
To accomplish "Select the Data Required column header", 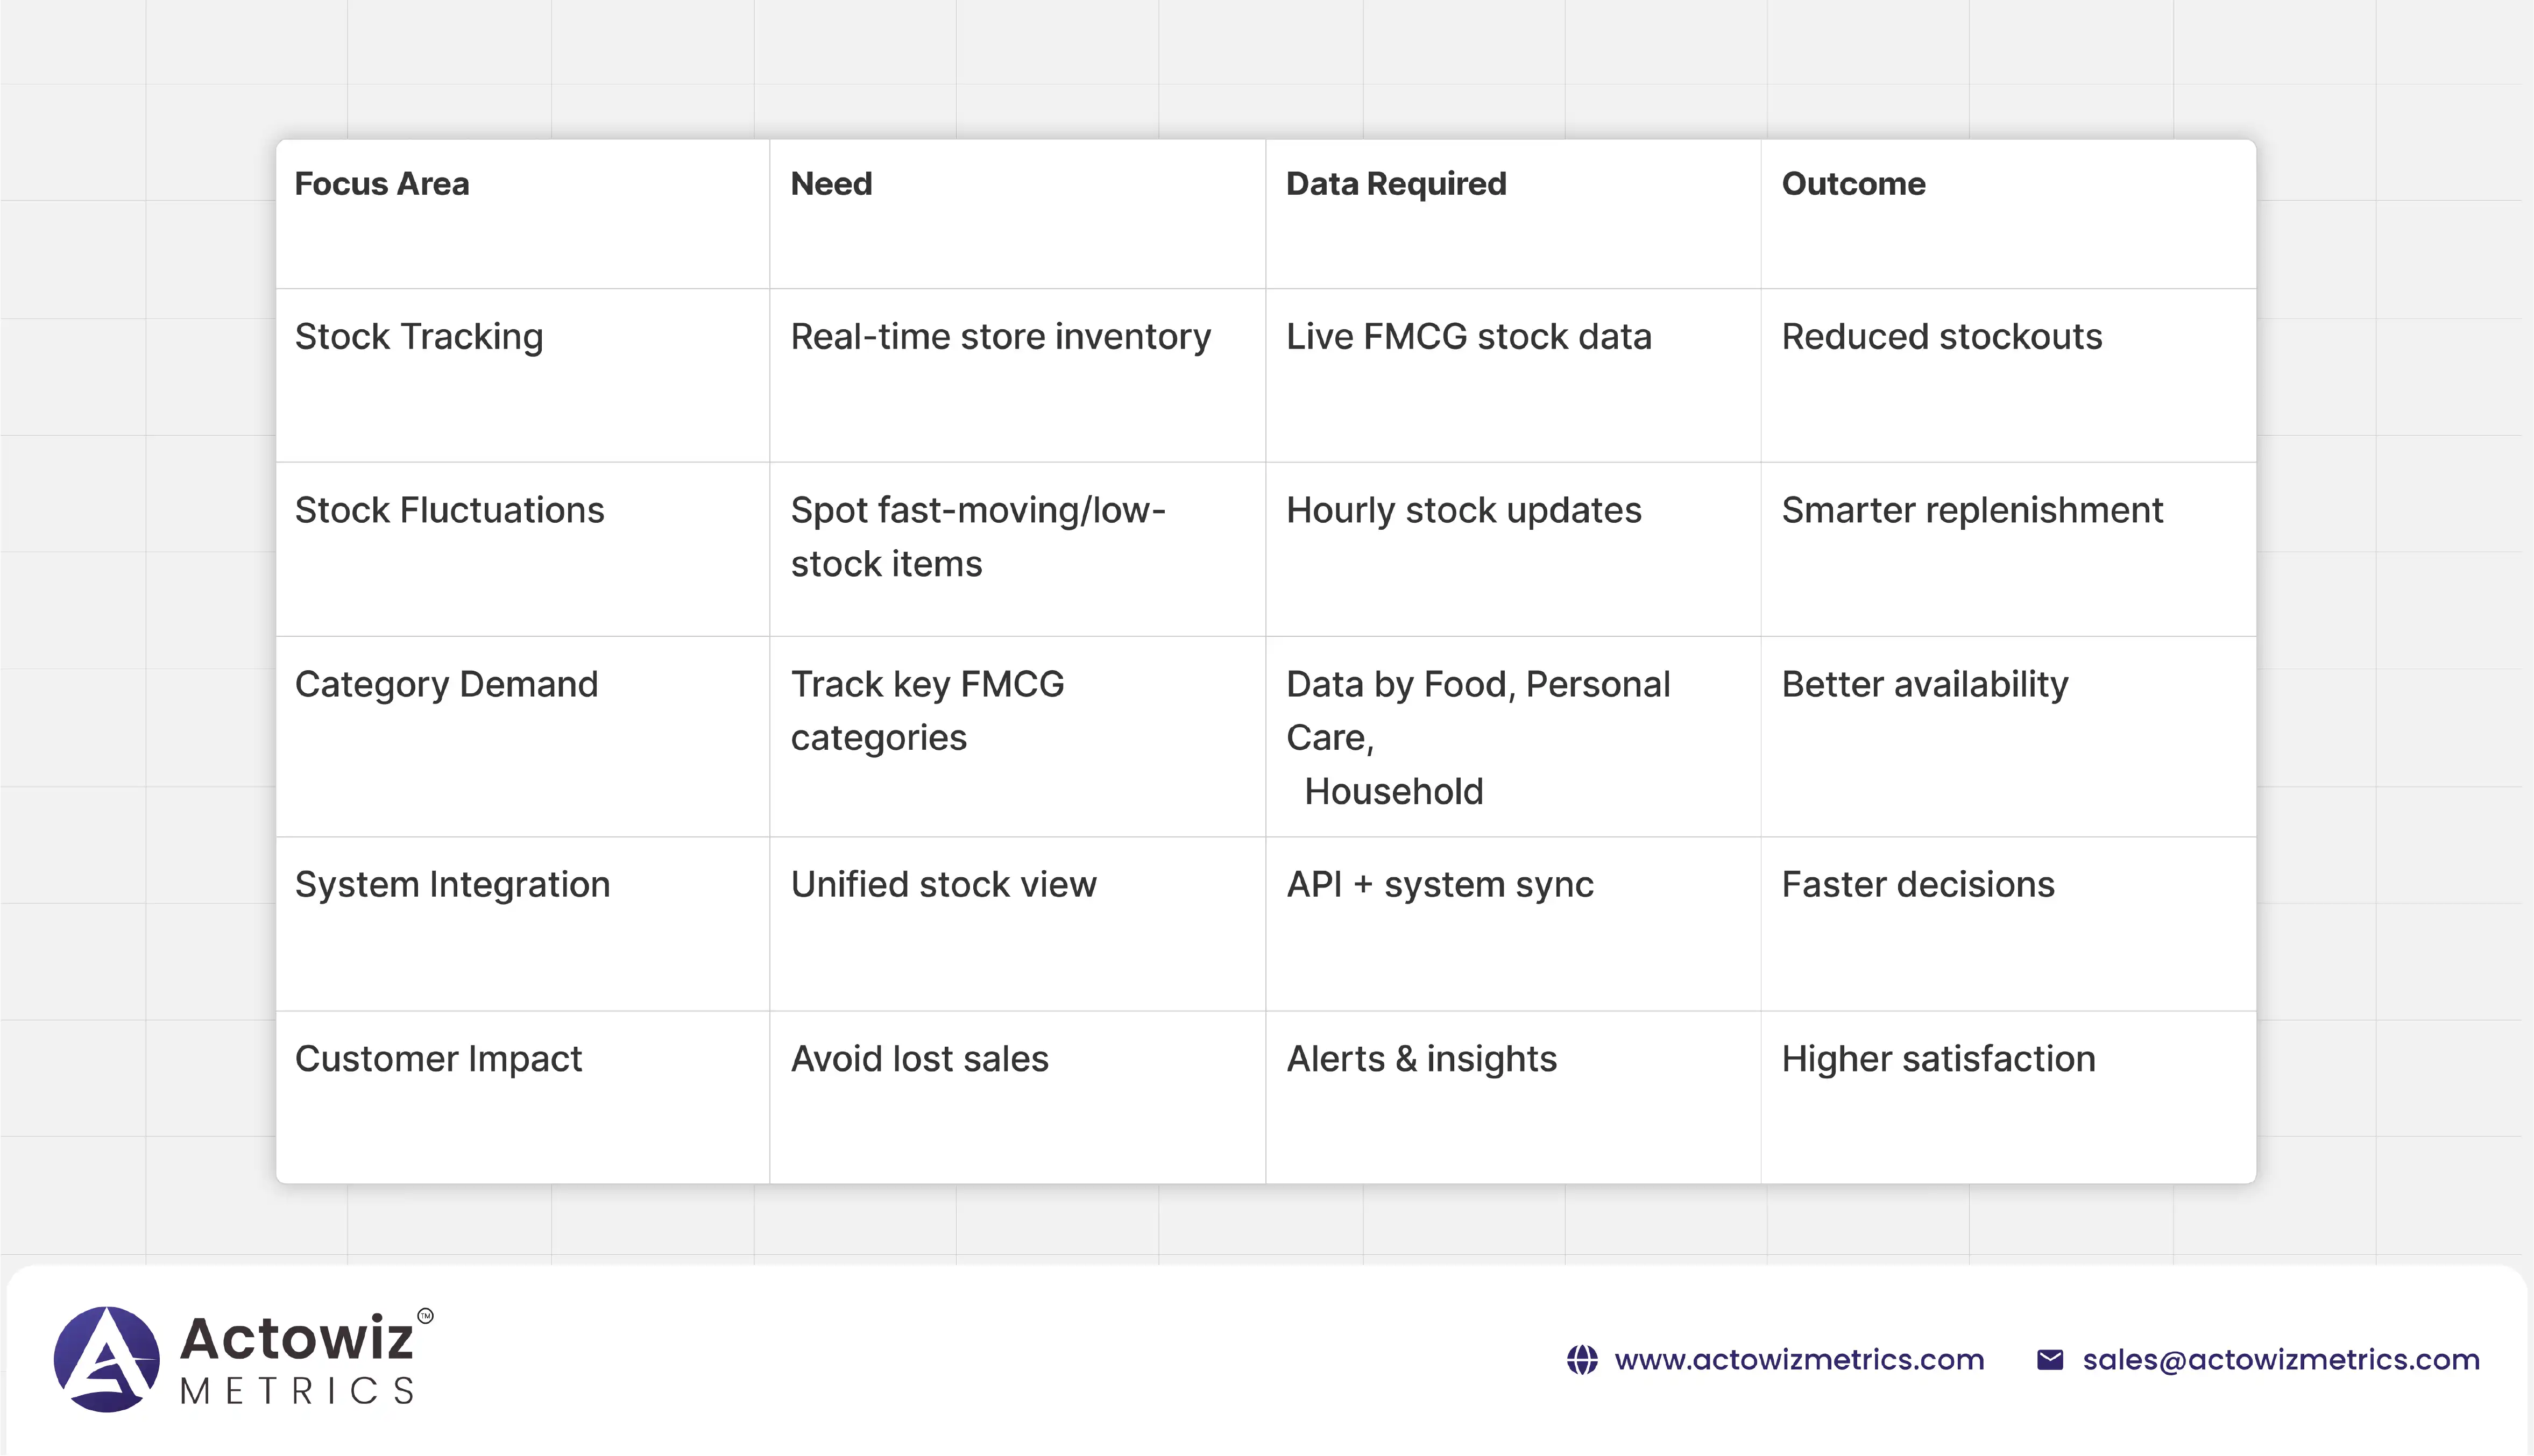I will 1395,184.
